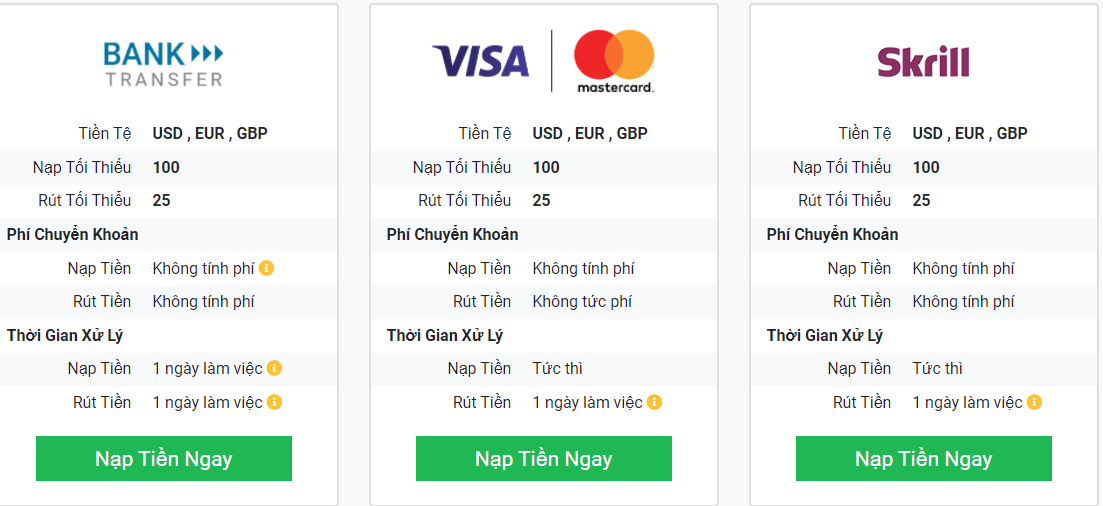Click the Bank Transfer logo
Screen dimensions: 1103x506
click(163, 63)
